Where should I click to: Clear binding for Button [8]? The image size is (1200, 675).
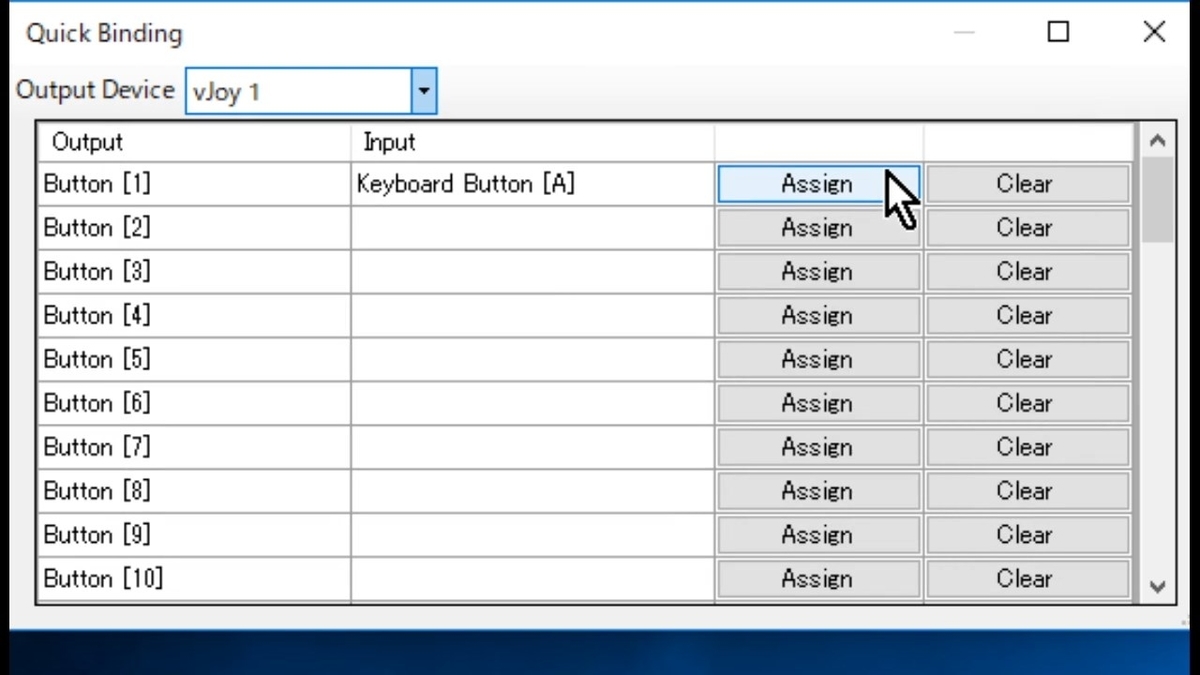click(x=1027, y=492)
